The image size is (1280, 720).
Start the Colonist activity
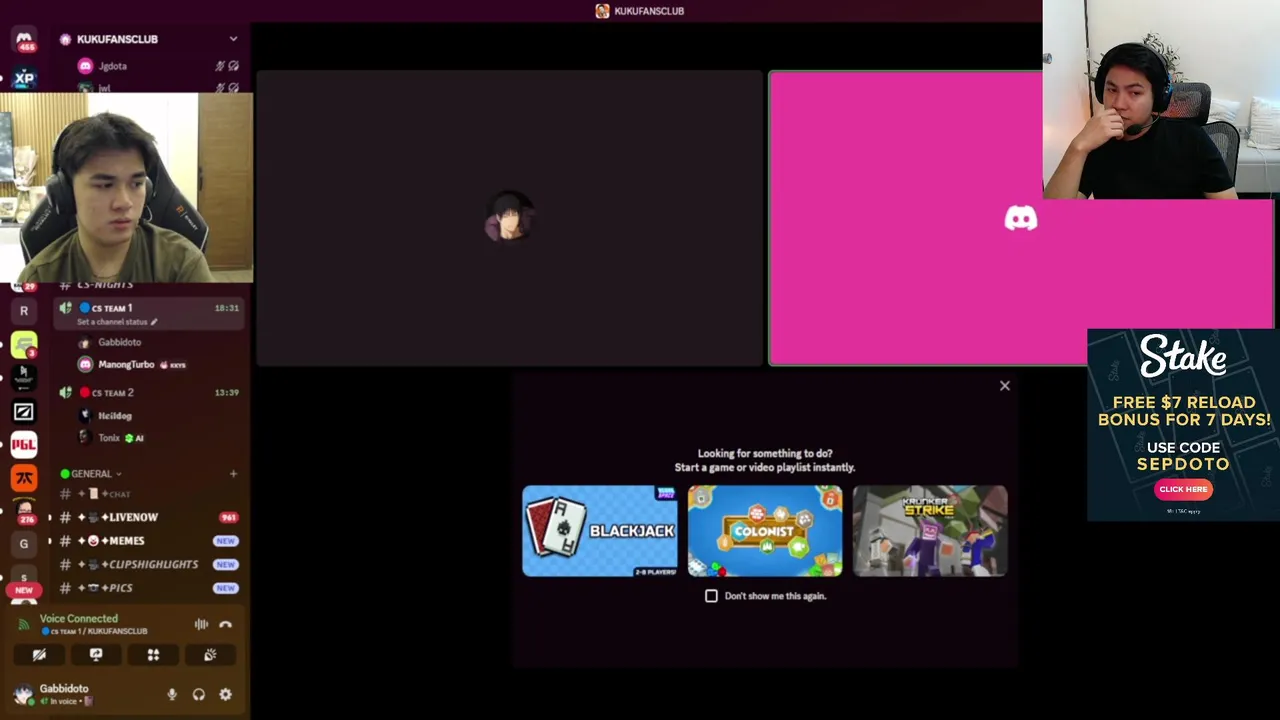click(x=765, y=531)
